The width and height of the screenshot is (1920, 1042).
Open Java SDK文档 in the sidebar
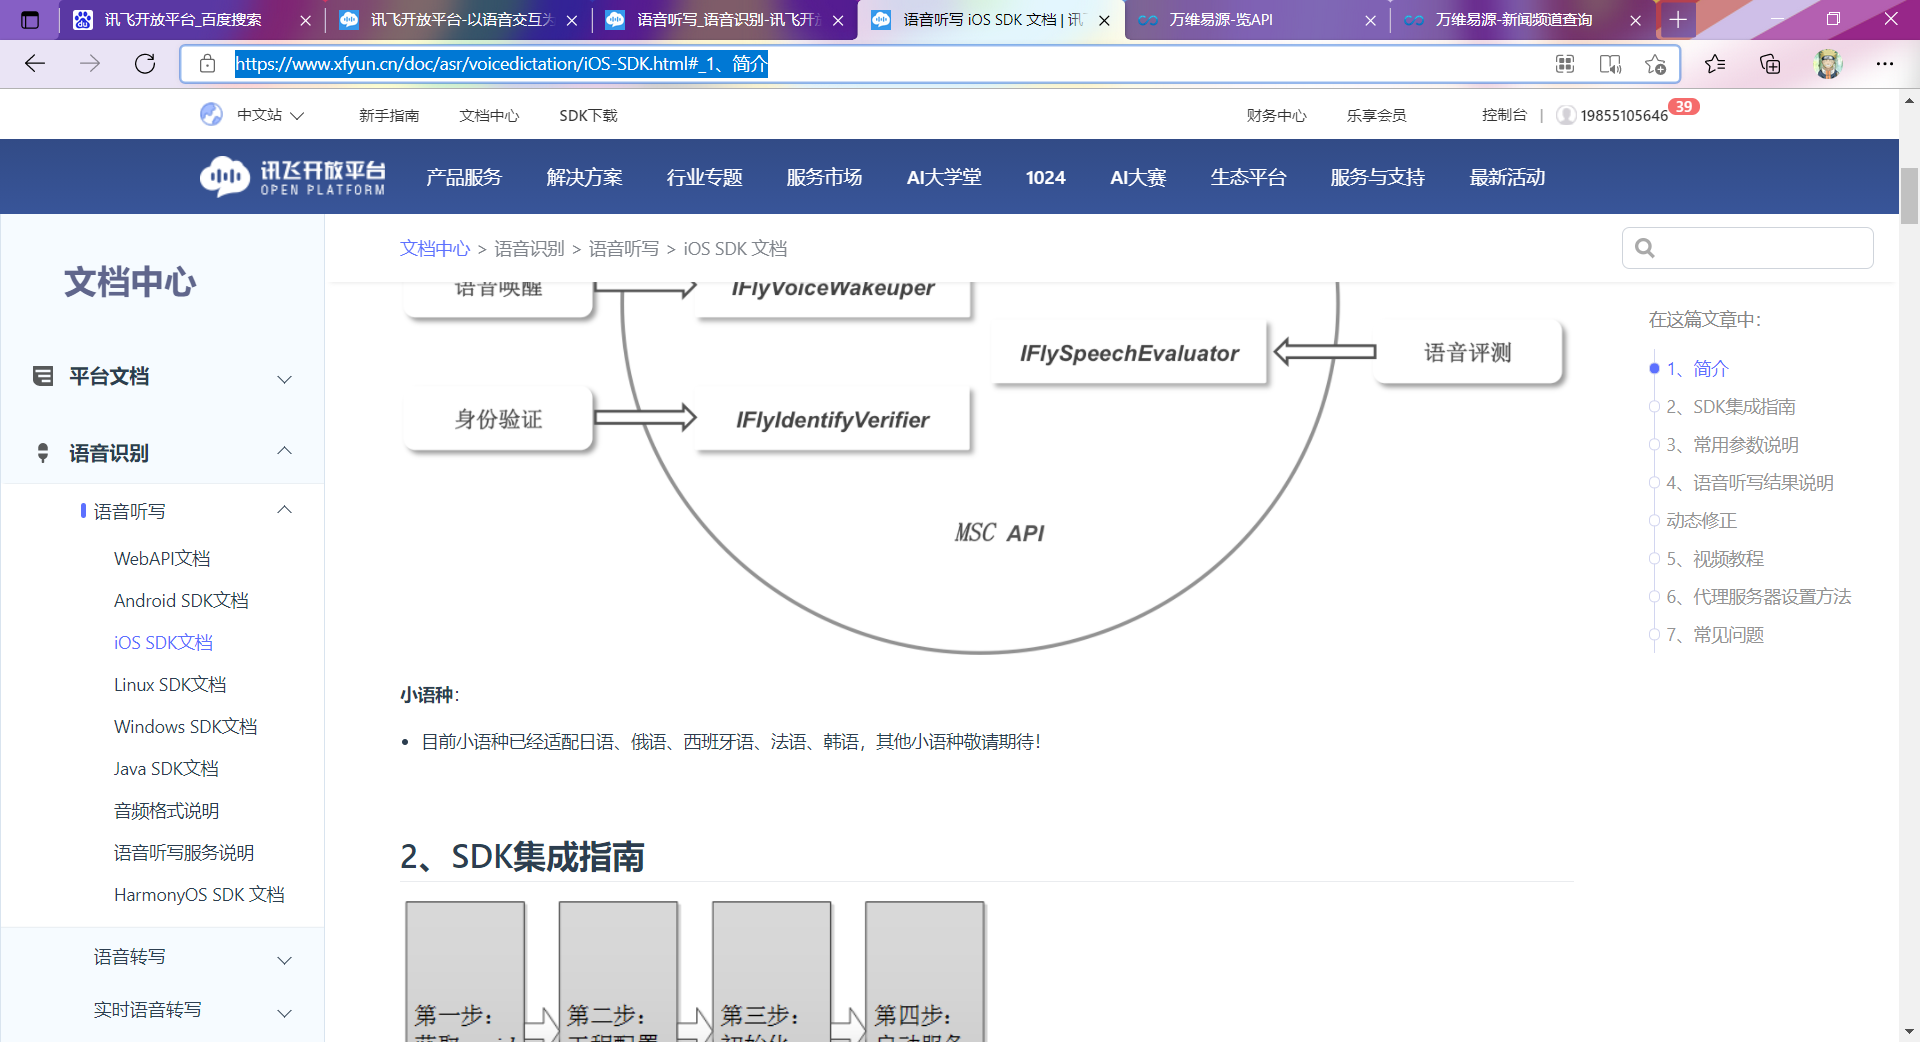[x=166, y=768]
